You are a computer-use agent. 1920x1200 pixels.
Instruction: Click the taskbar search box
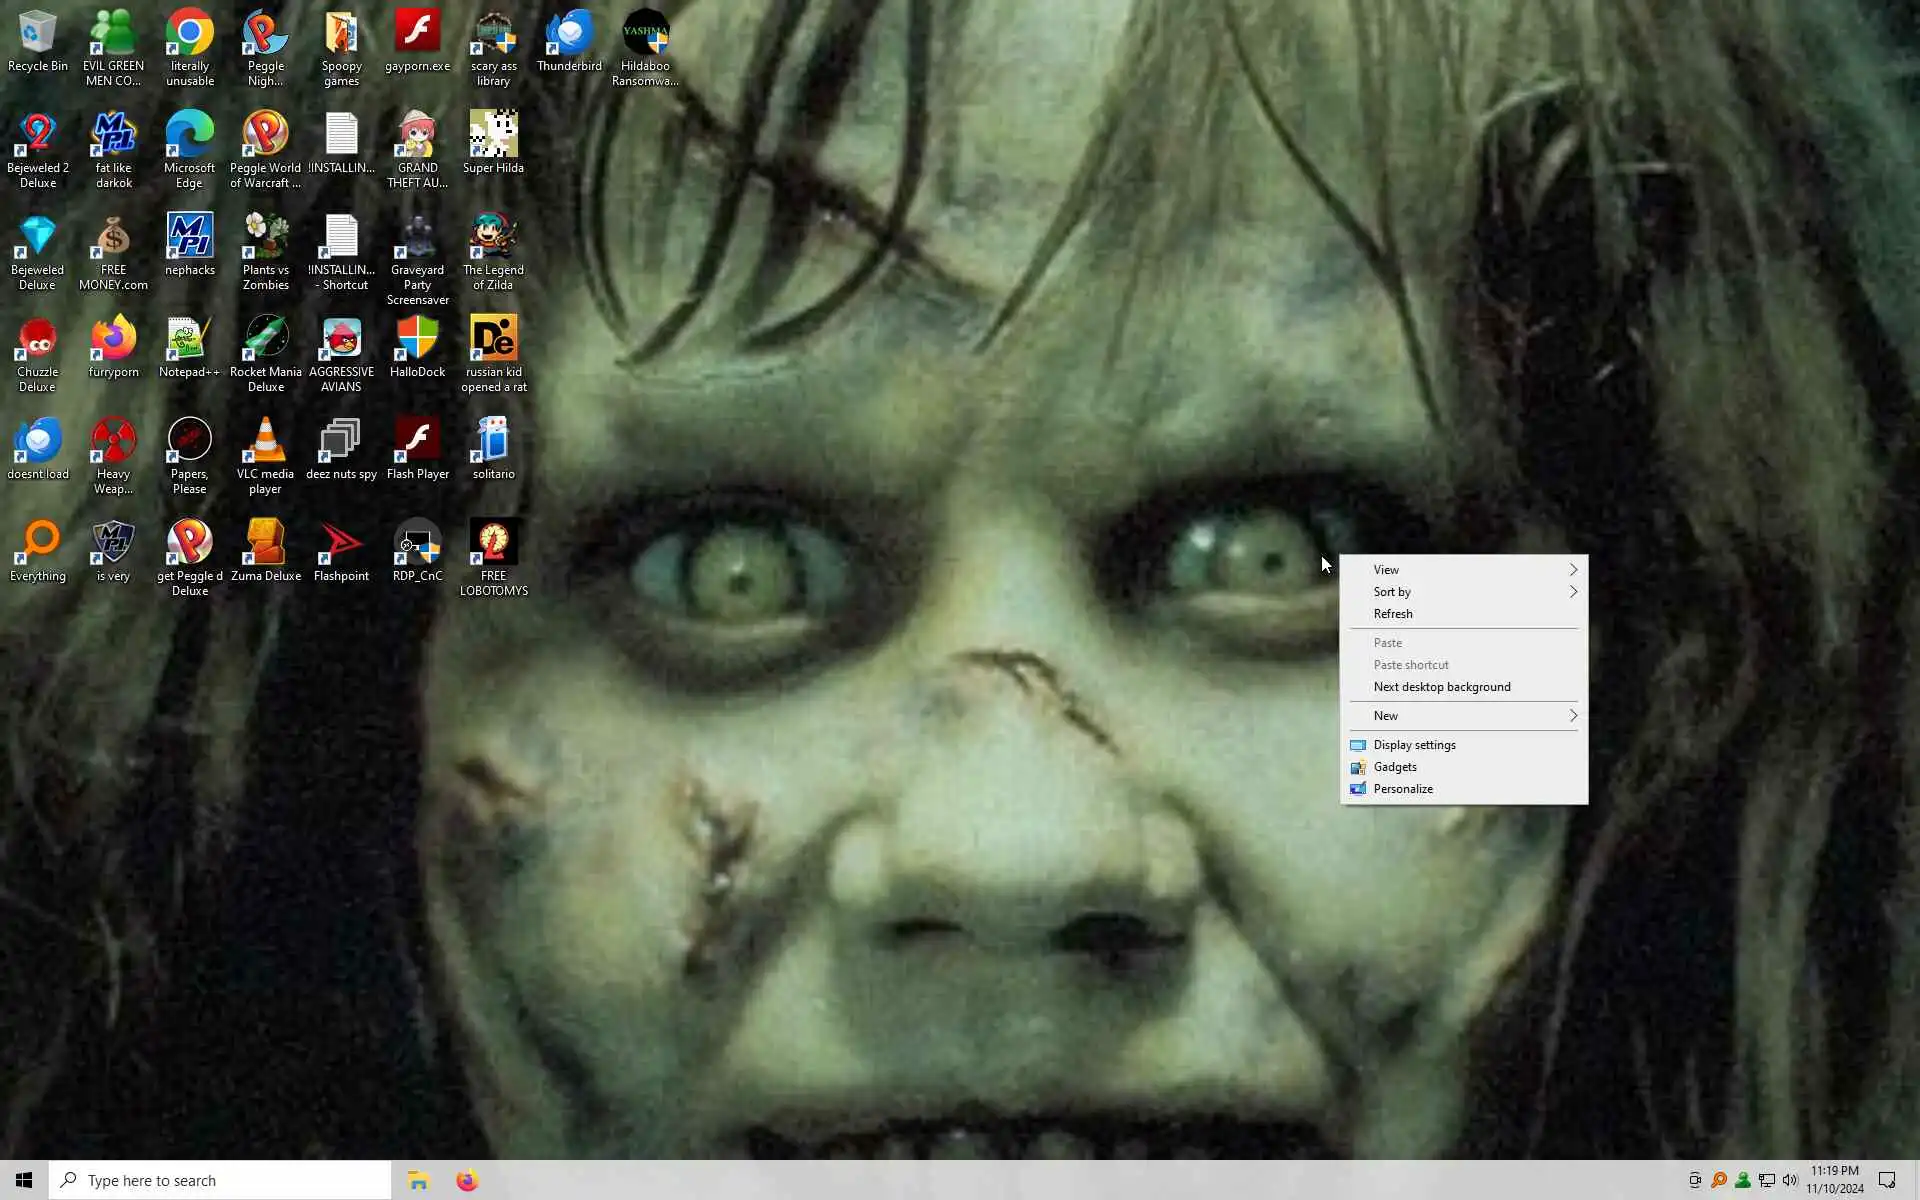tap(220, 1180)
